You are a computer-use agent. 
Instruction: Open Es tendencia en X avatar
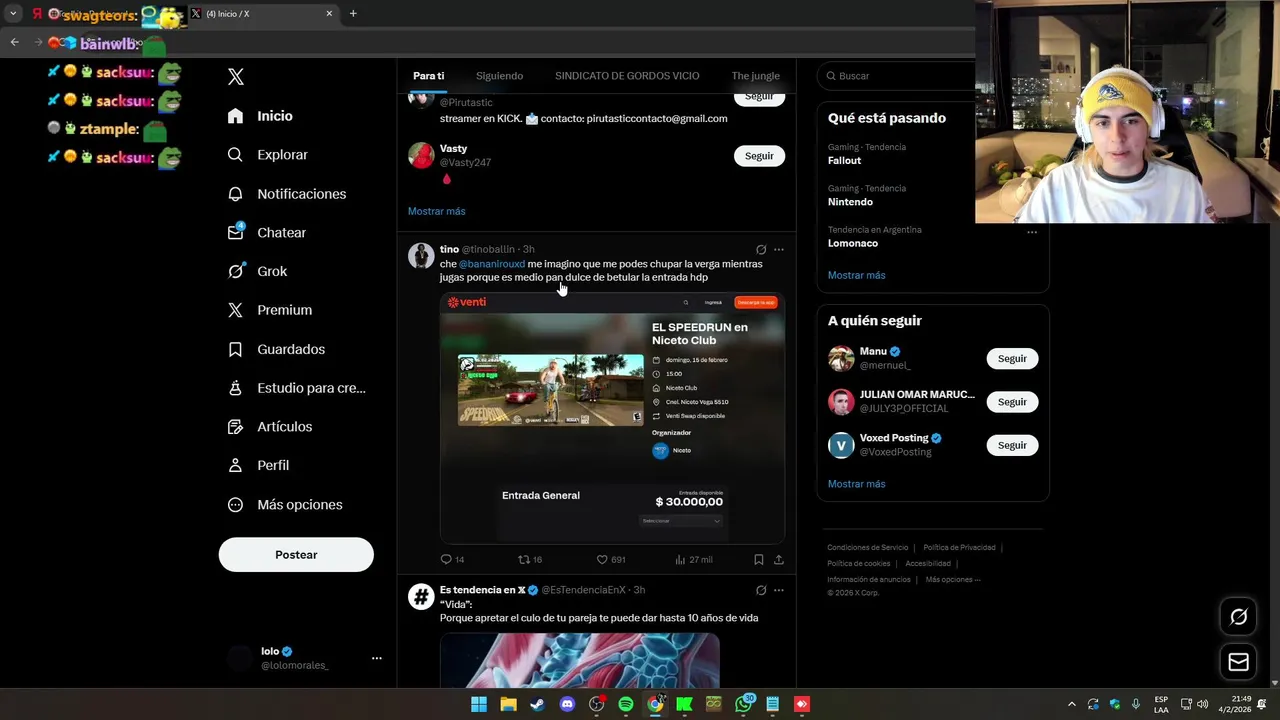(x=421, y=597)
